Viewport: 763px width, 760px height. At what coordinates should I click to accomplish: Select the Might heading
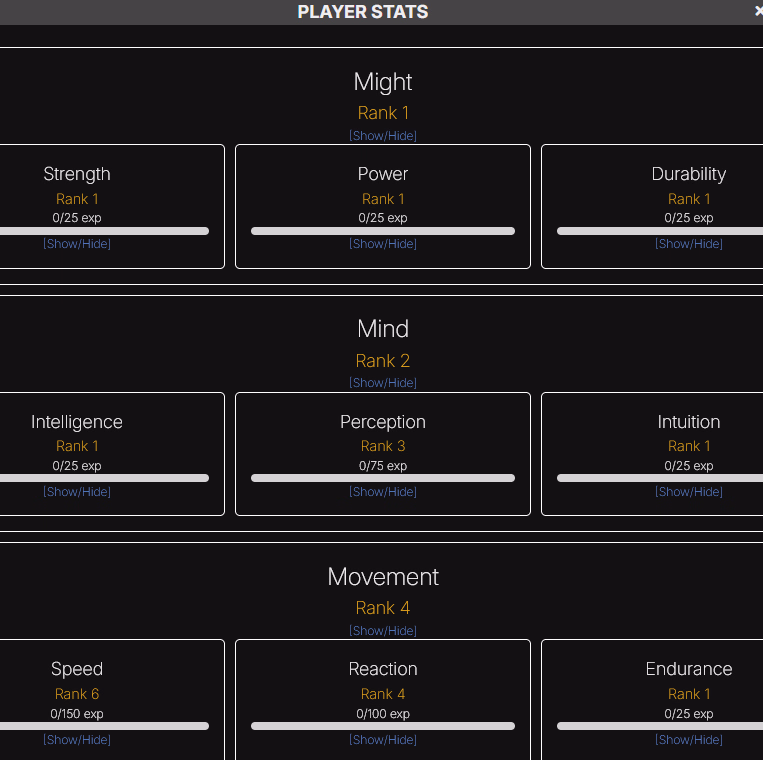(383, 82)
